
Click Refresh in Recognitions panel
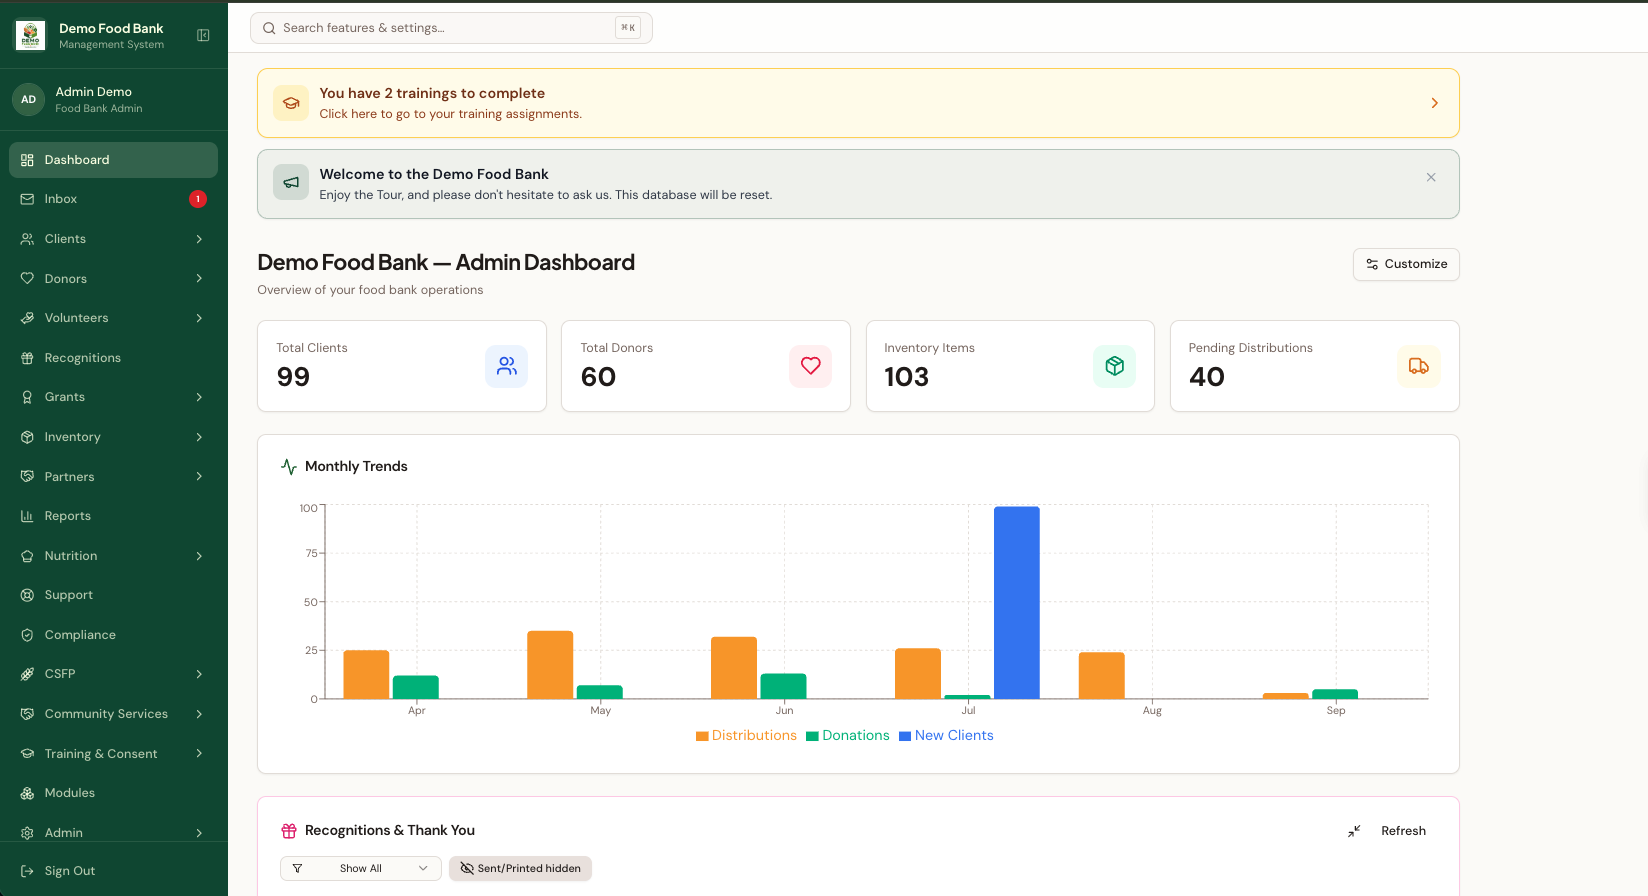click(x=1403, y=831)
